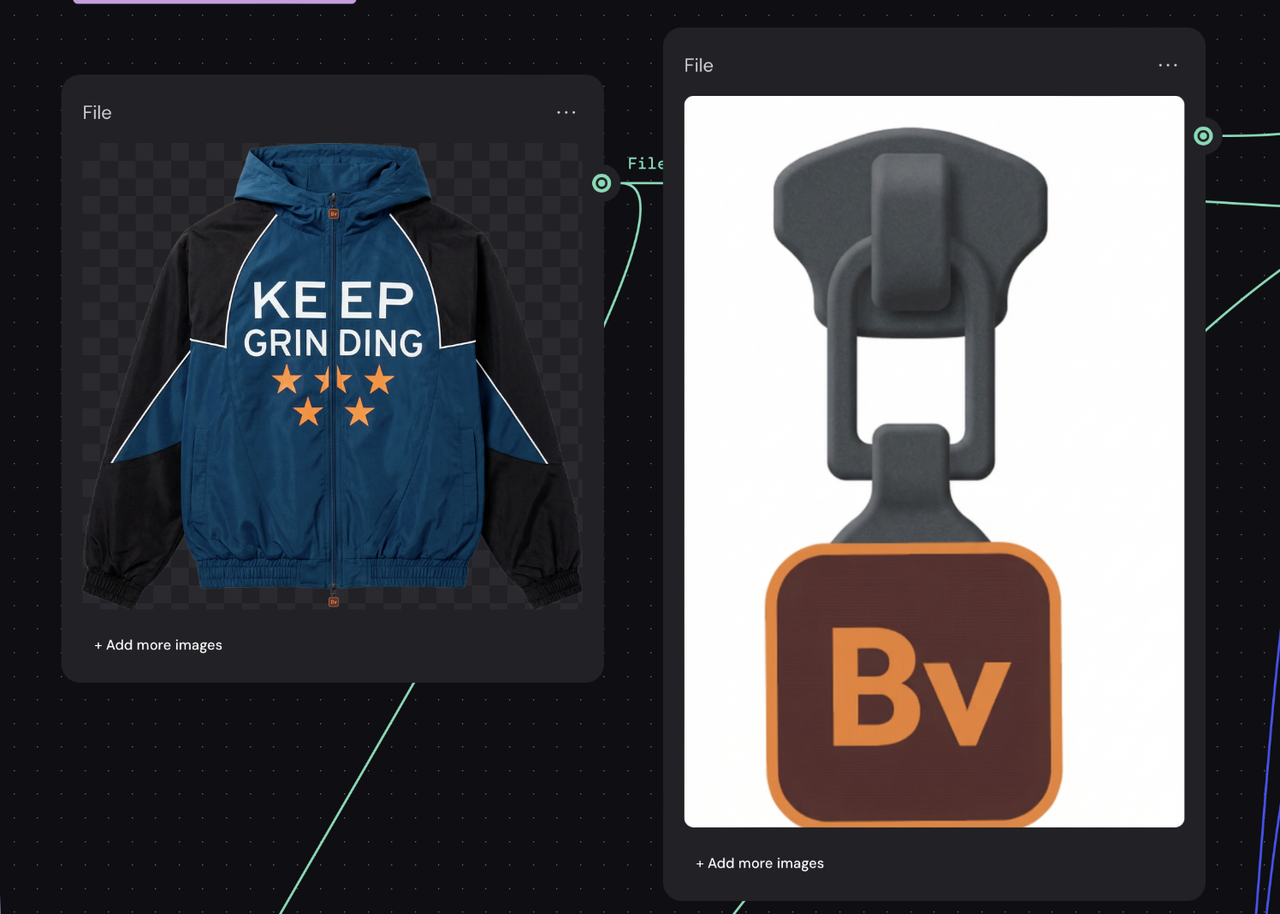Open the jacket File node's three-dot menu
Screen dimensions: 1280x914
[x=566, y=113]
